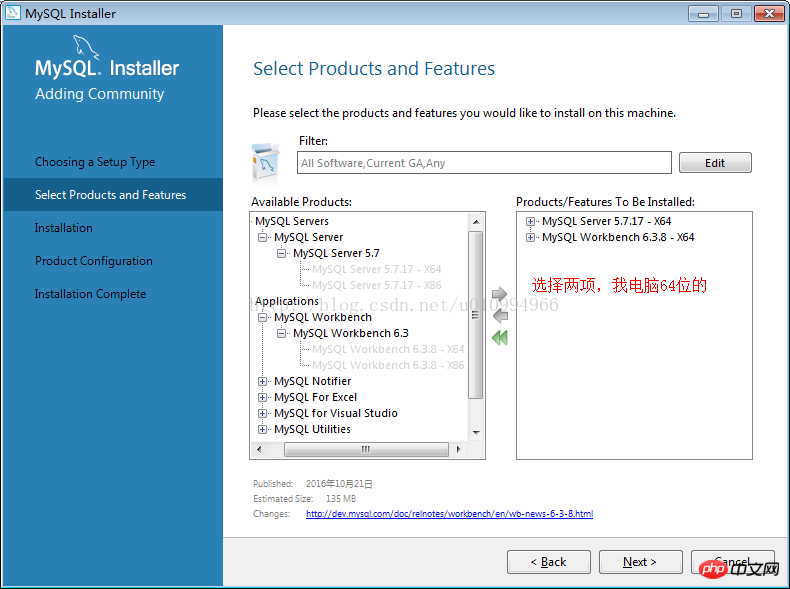Select MySQL Server 5.7.17 - X64 greyed item
The image size is (790, 589).
coord(376,269)
